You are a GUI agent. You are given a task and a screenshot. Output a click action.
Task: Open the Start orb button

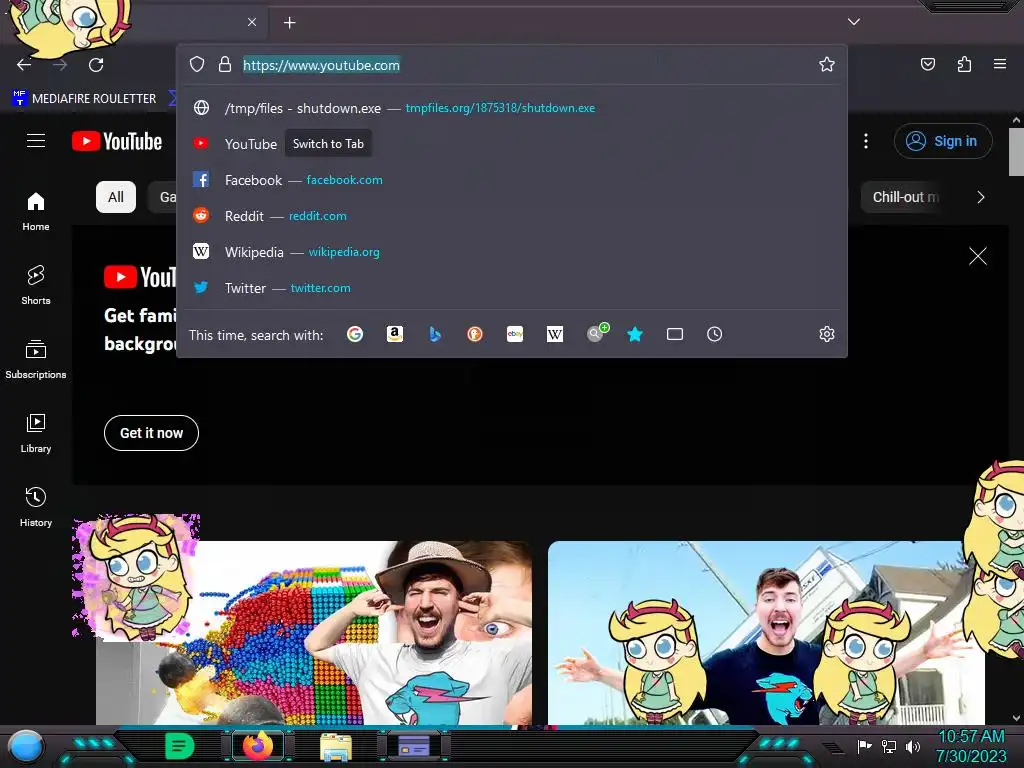(26, 747)
